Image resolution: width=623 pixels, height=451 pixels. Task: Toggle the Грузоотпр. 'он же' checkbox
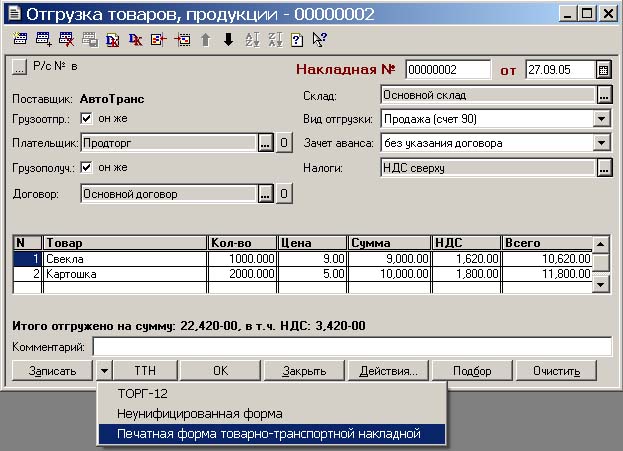pyautogui.click(x=86, y=118)
